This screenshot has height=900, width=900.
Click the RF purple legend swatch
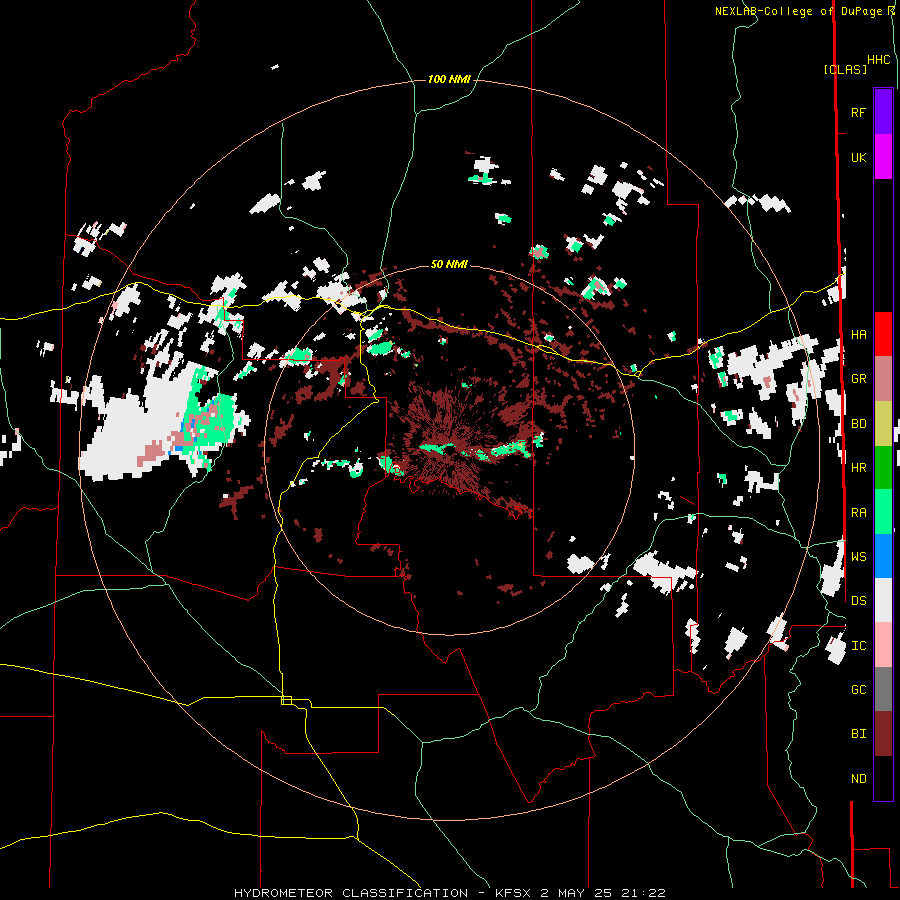(883, 112)
